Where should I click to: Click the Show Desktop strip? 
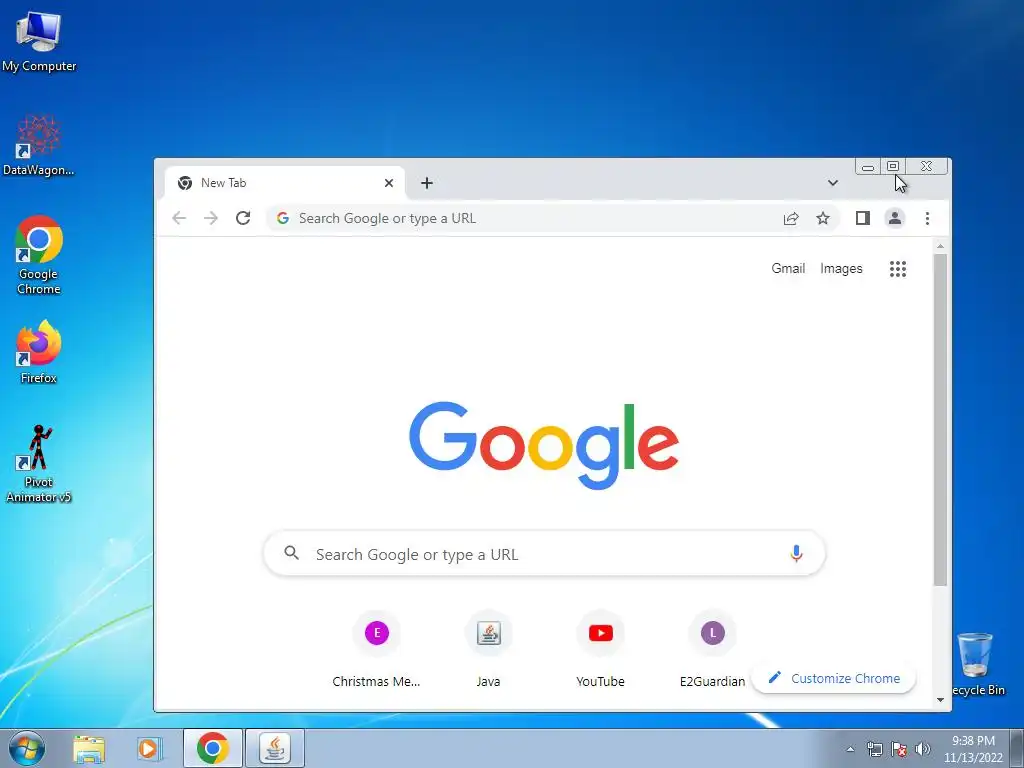1017,748
